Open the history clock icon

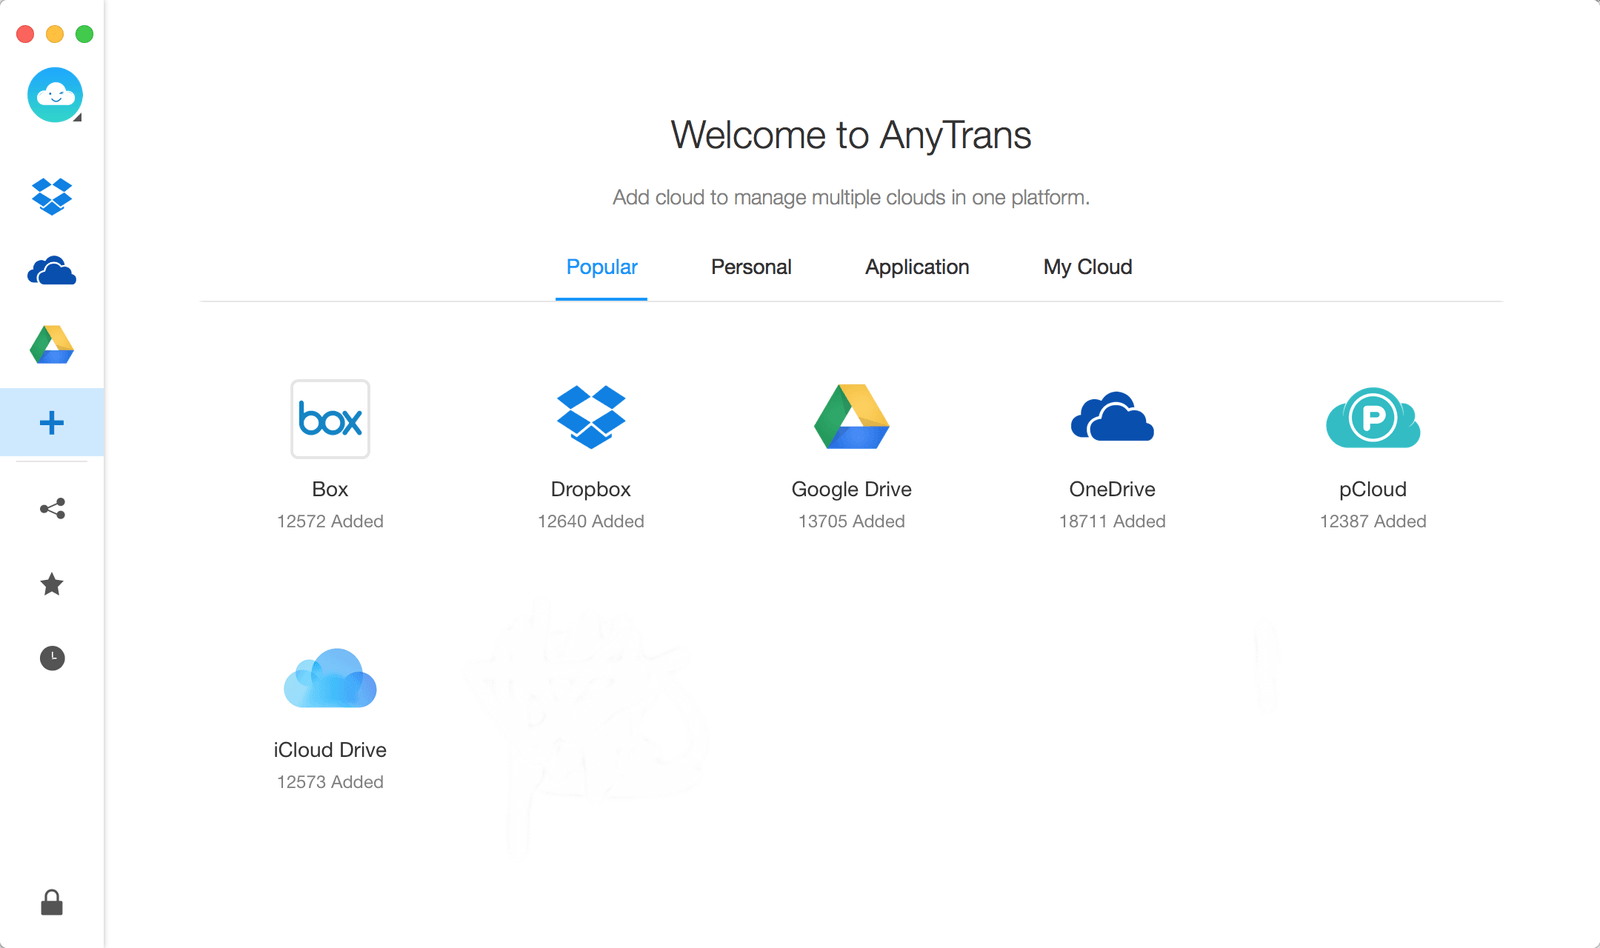52,658
